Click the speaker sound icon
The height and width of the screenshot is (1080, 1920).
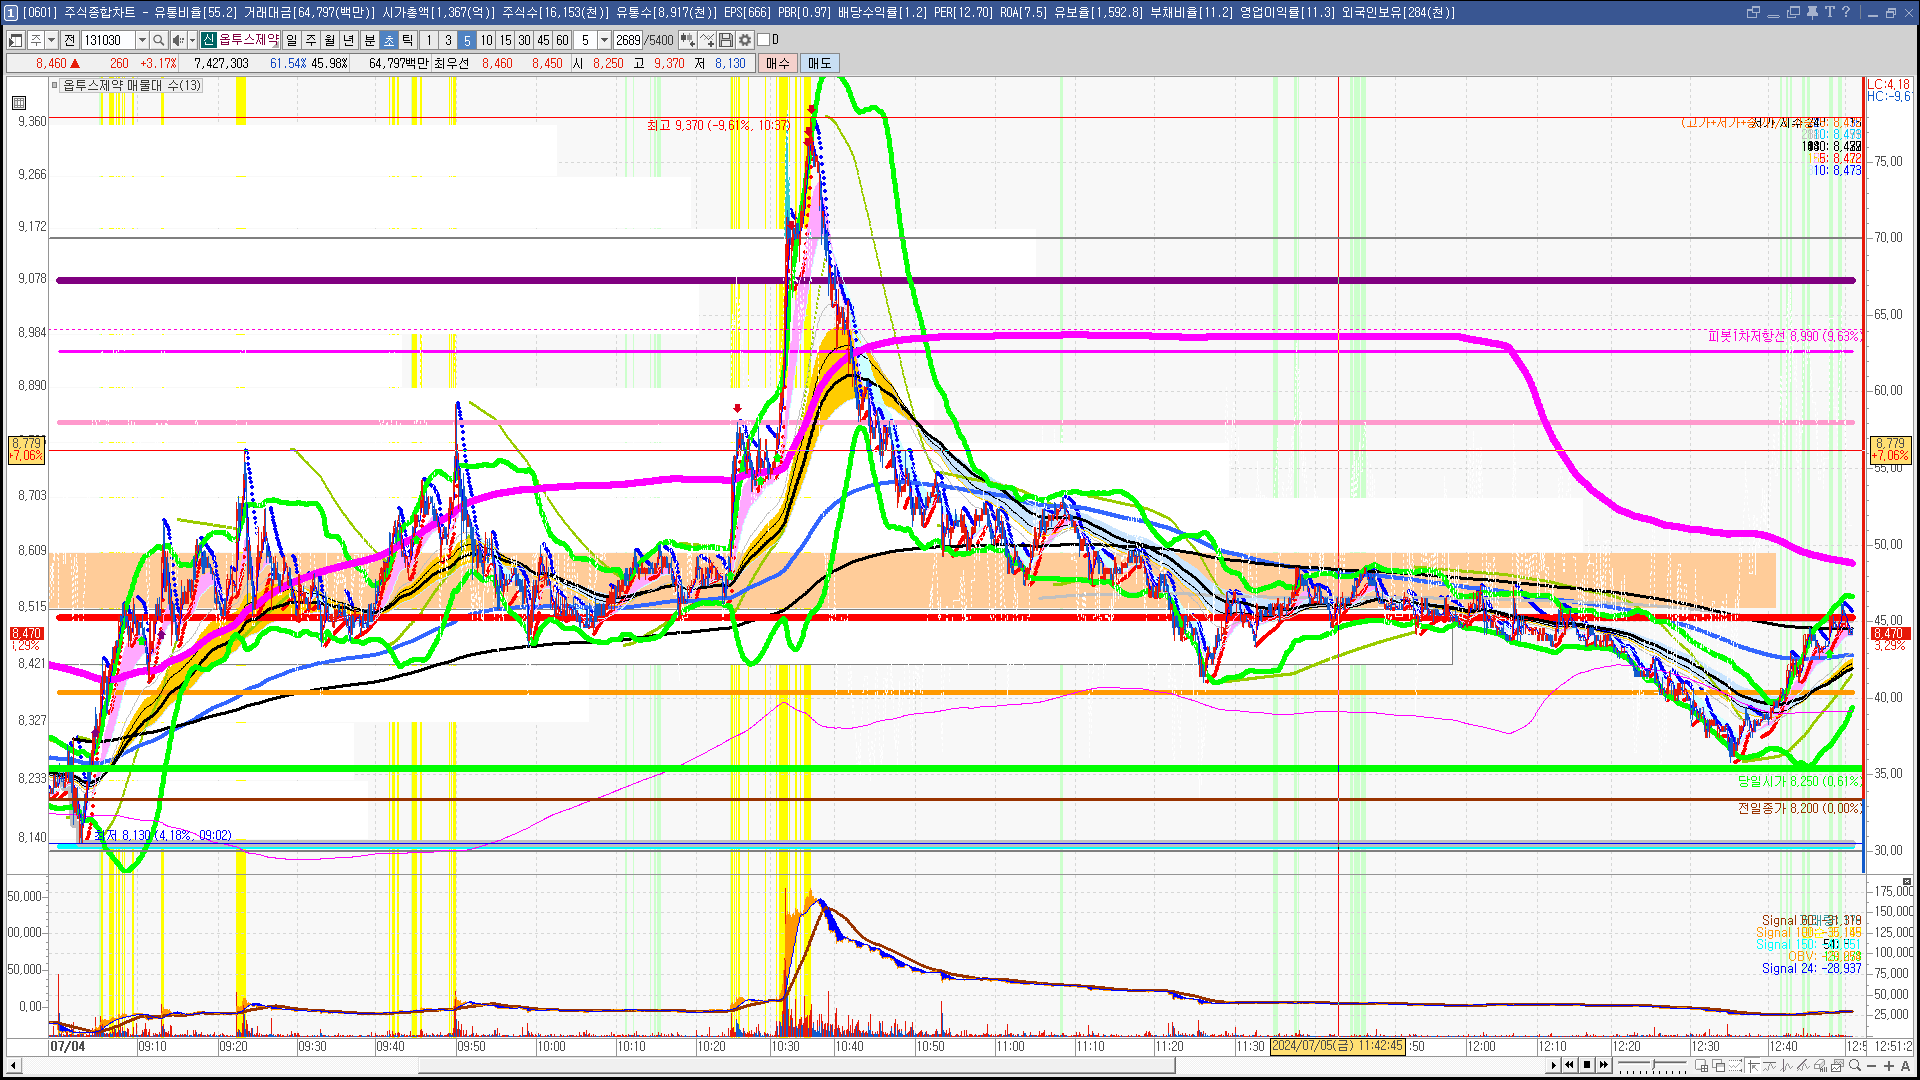click(x=178, y=40)
